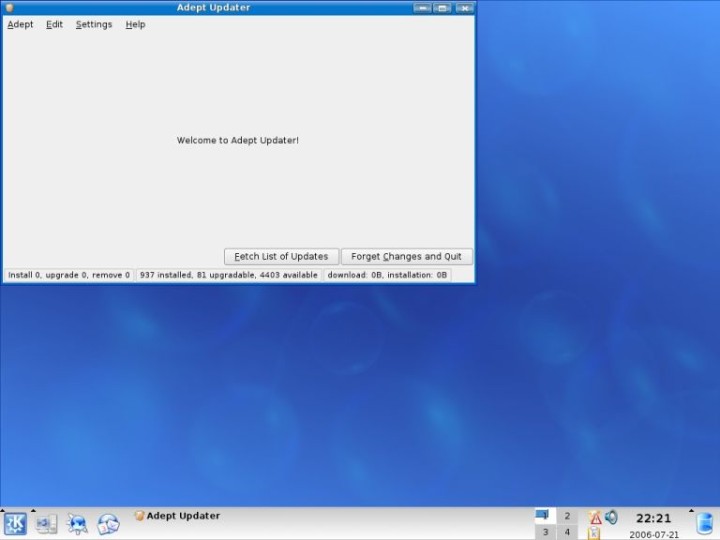Image resolution: width=720 pixels, height=540 pixels.
Task: Click 'Install 0, upgrade 0, remove 0' status
Action: (x=69, y=275)
